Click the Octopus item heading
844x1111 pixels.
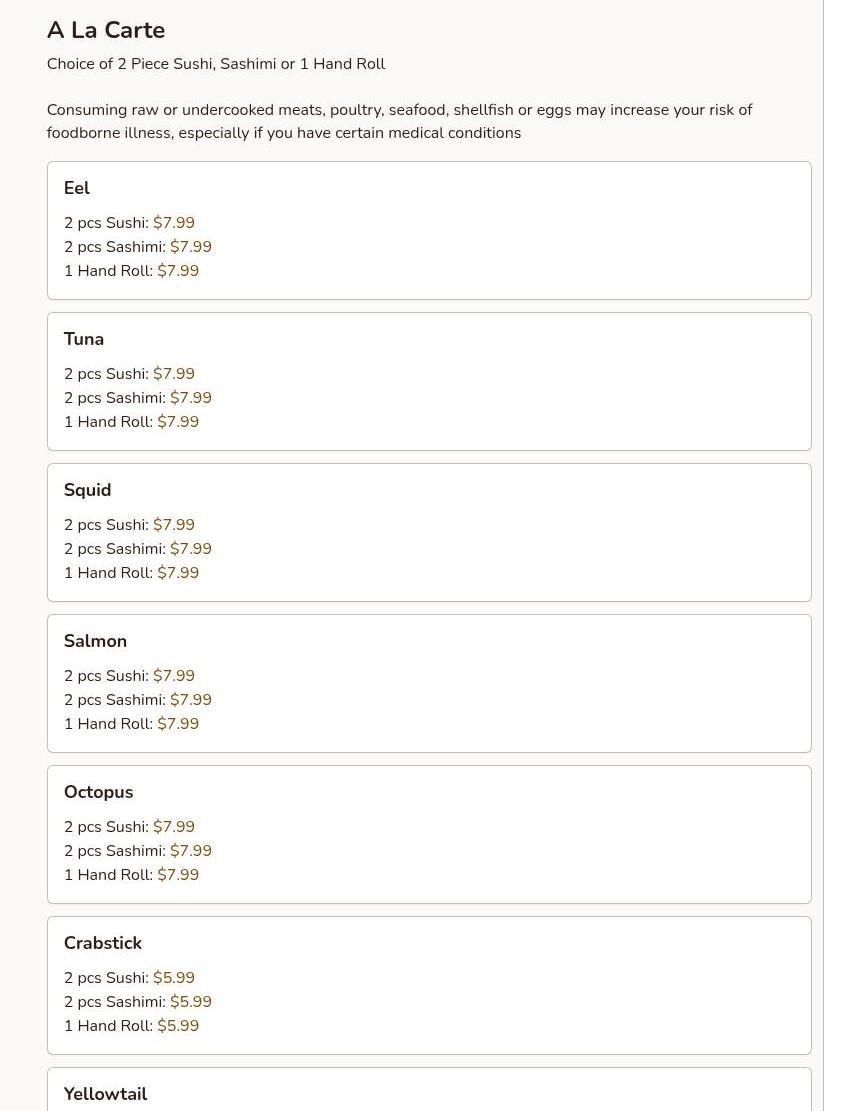(98, 792)
